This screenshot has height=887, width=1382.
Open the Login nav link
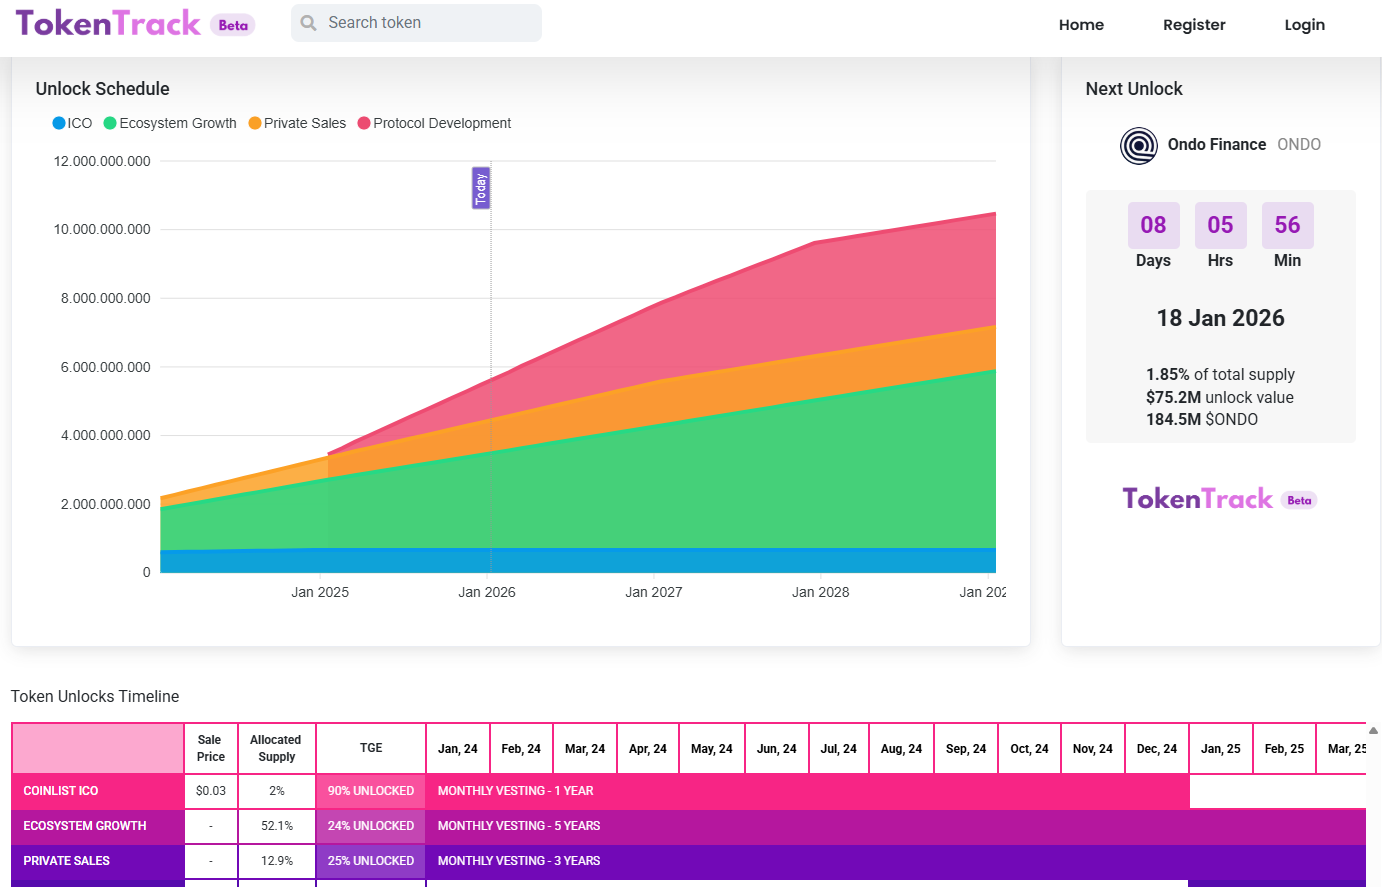[1304, 25]
